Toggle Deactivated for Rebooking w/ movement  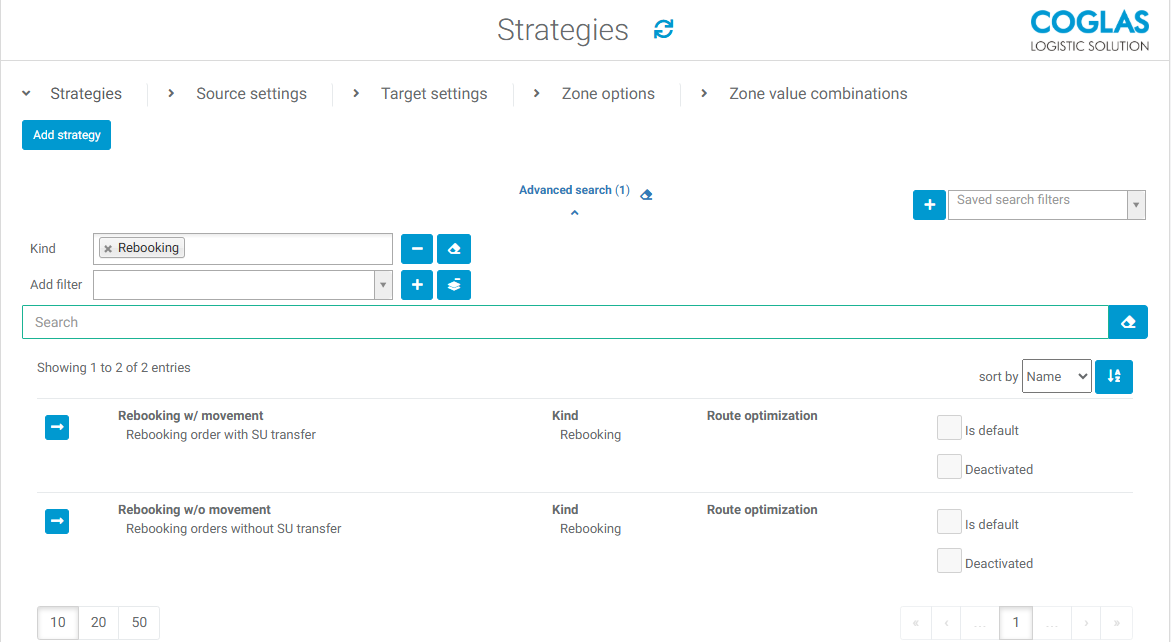[949, 467]
